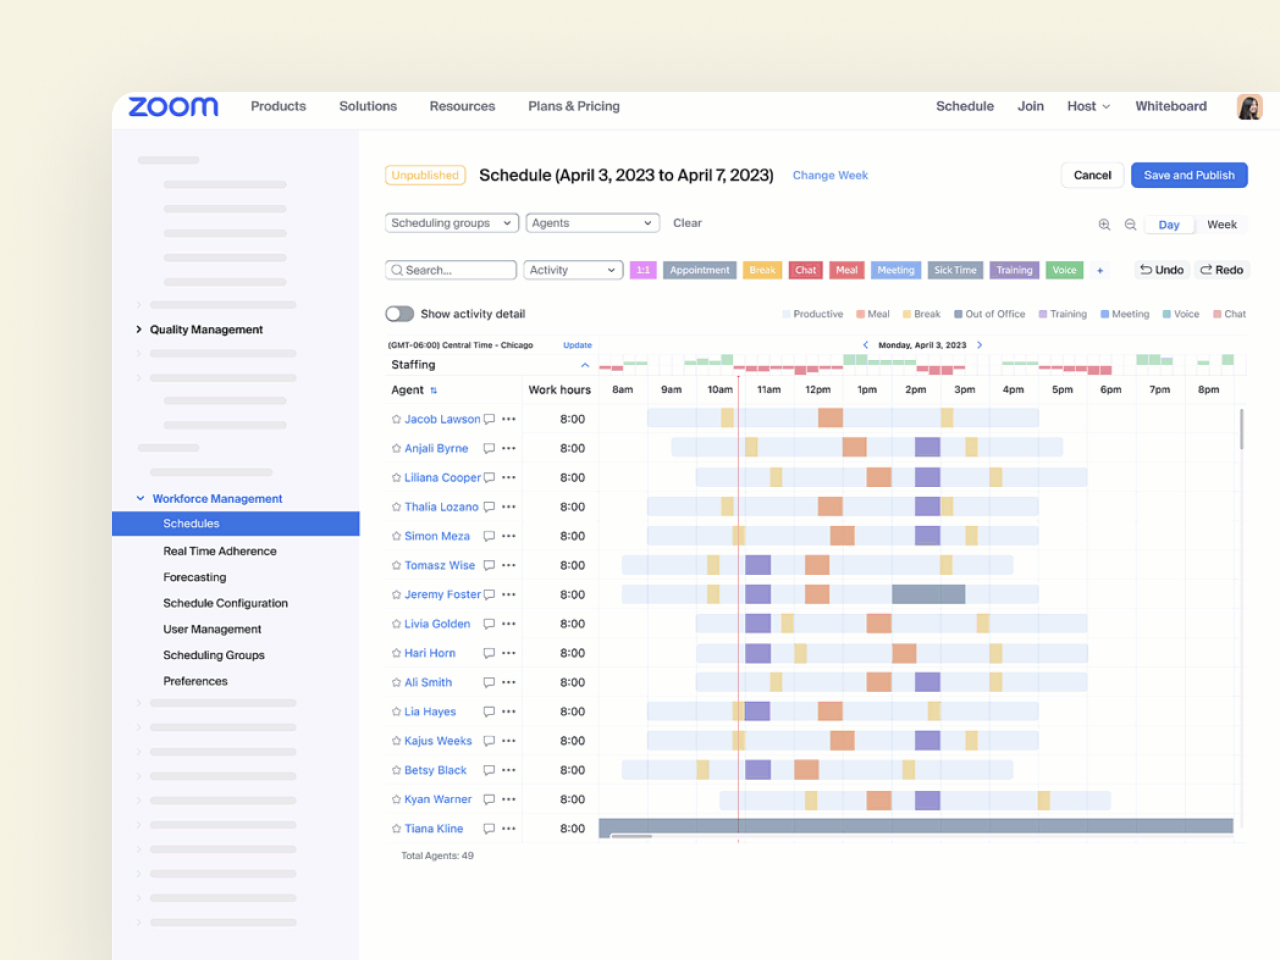The height and width of the screenshot is (960, 1280).
Task: Select the Day view option
Action: pos(1168,225)
